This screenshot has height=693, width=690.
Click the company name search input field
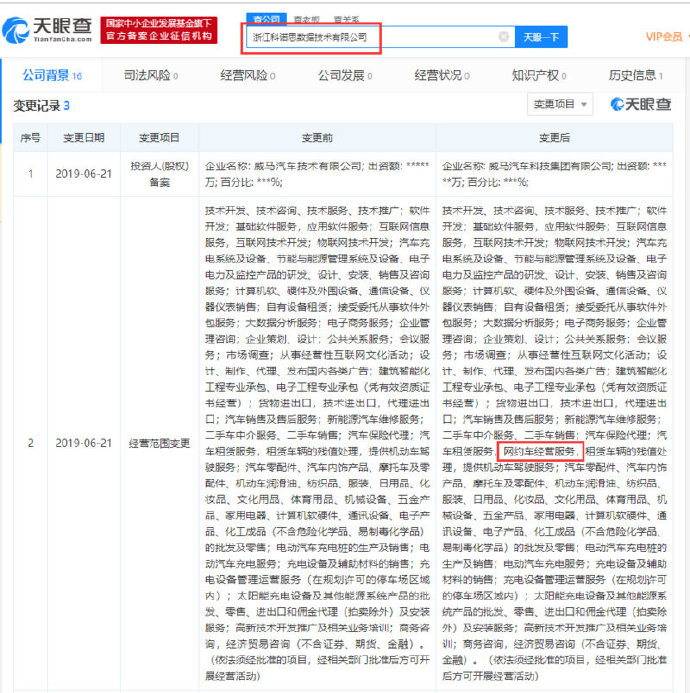[x=370, y=37]
